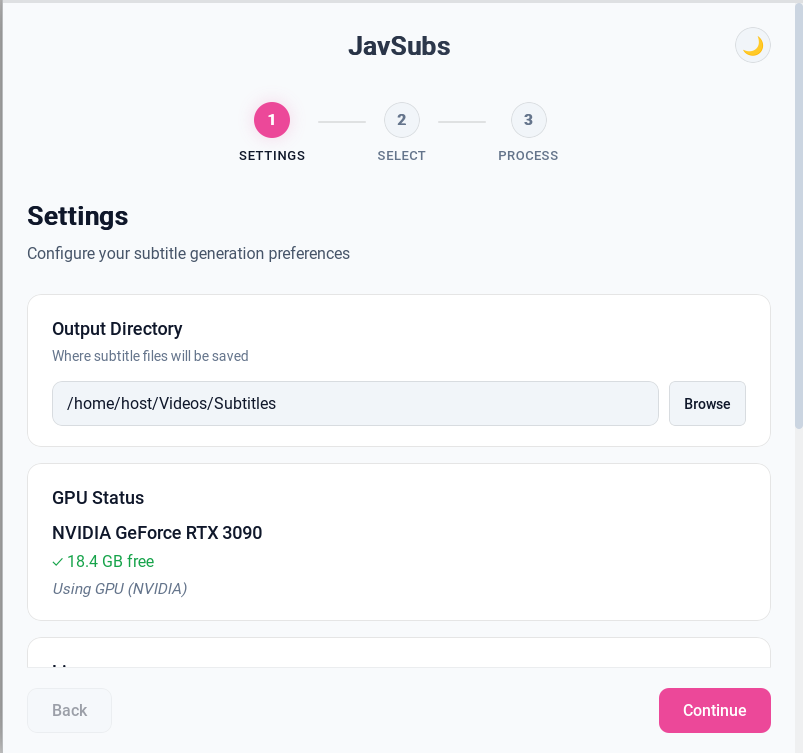The image size is (803, 753).
Task: Click the Using GPU (NVIDIA) text
Action: click(x=120, y=589)
